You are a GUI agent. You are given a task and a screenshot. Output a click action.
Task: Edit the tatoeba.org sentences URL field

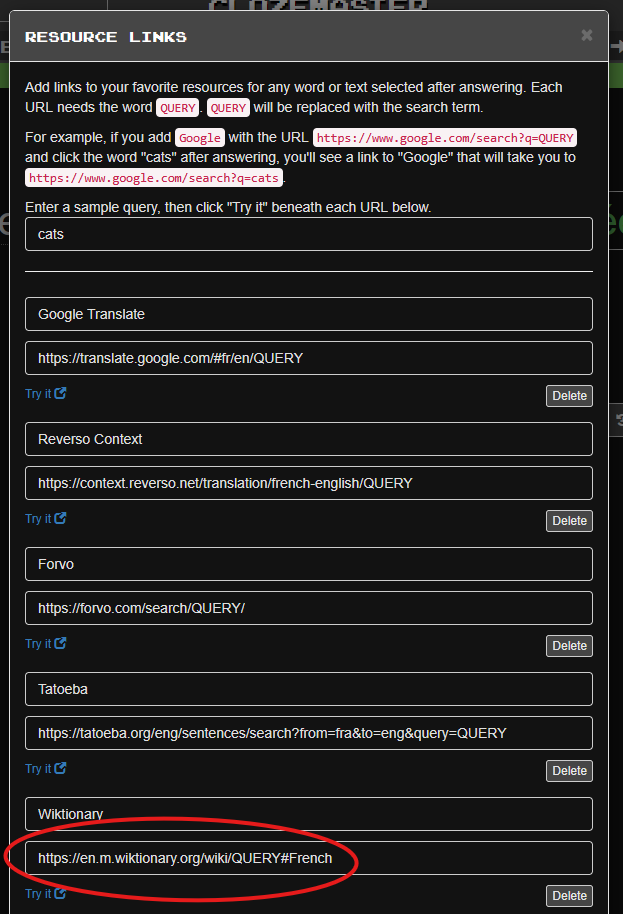pyautogui.click(x=308, y=733)
